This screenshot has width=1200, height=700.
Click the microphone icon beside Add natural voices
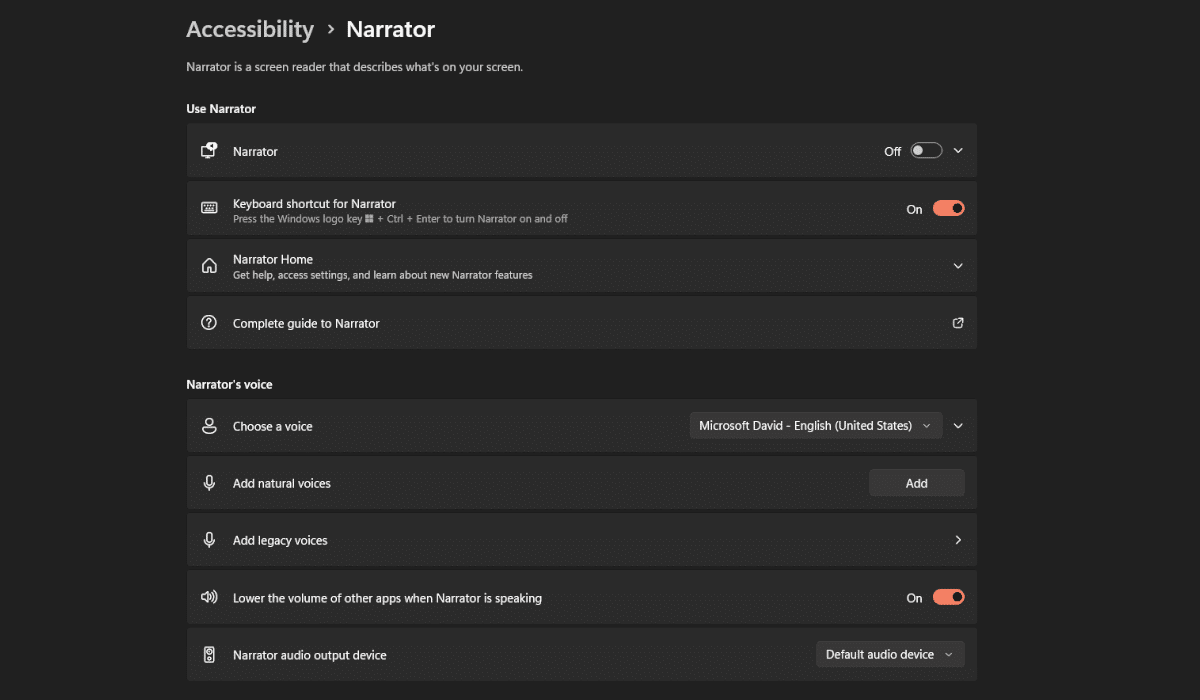(x=209, y=483)
